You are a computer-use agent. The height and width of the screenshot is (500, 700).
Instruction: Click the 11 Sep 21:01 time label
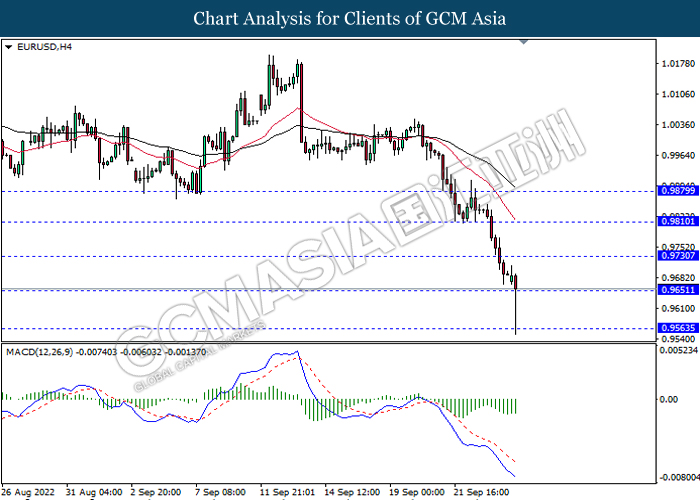pyautogui.click(x=288, y=492)
